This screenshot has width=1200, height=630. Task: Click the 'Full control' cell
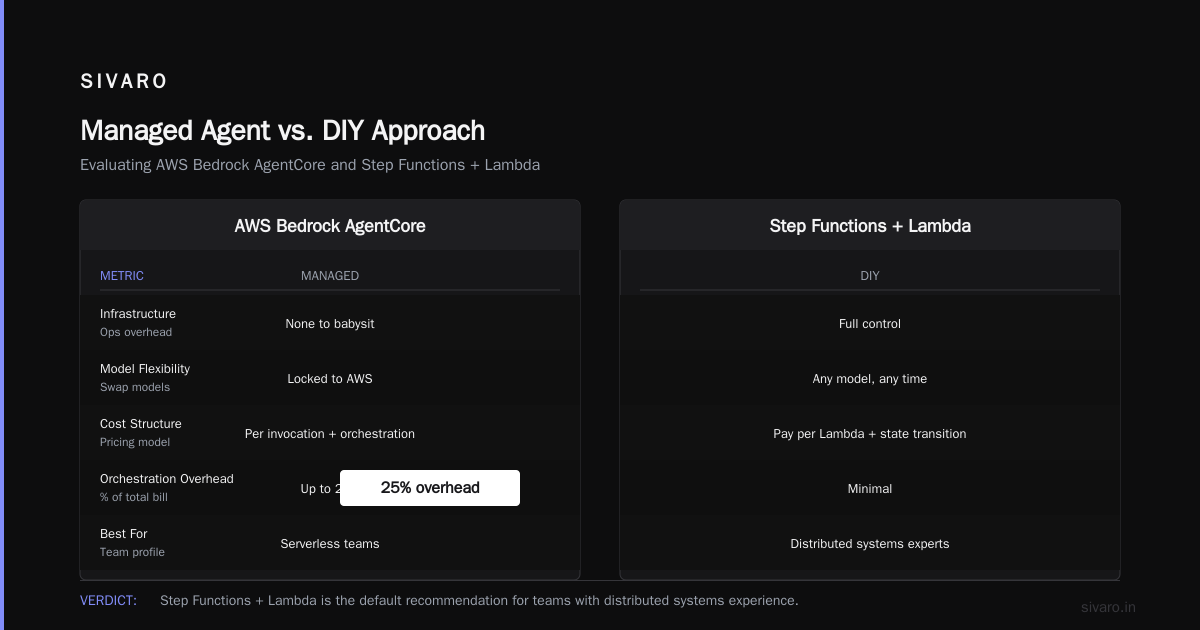click(x=870, y=324)
